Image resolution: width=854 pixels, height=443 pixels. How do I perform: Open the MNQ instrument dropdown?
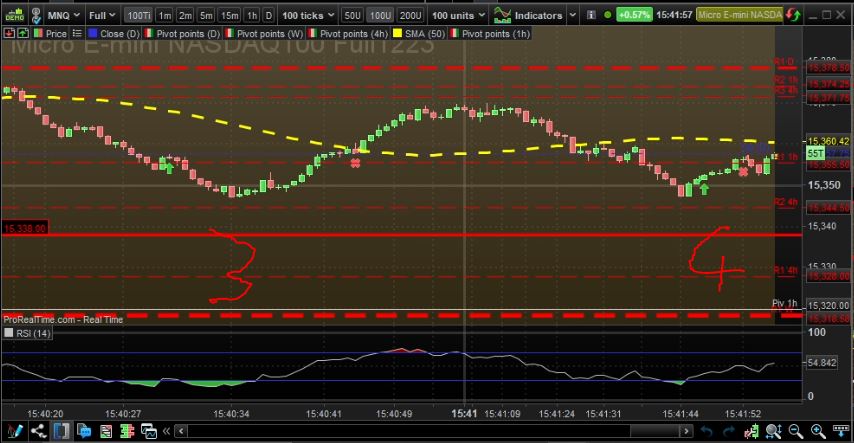pyautogui.click(x=63, y=15)
